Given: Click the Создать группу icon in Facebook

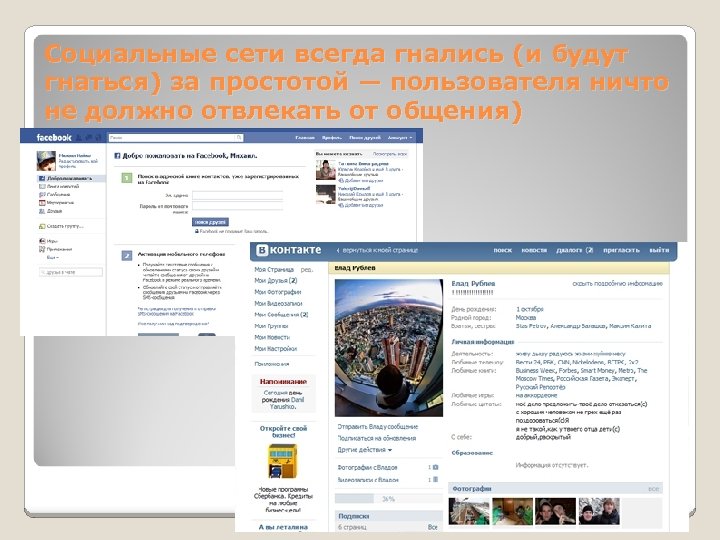Looking at the screenshot, I should (42, 226).
